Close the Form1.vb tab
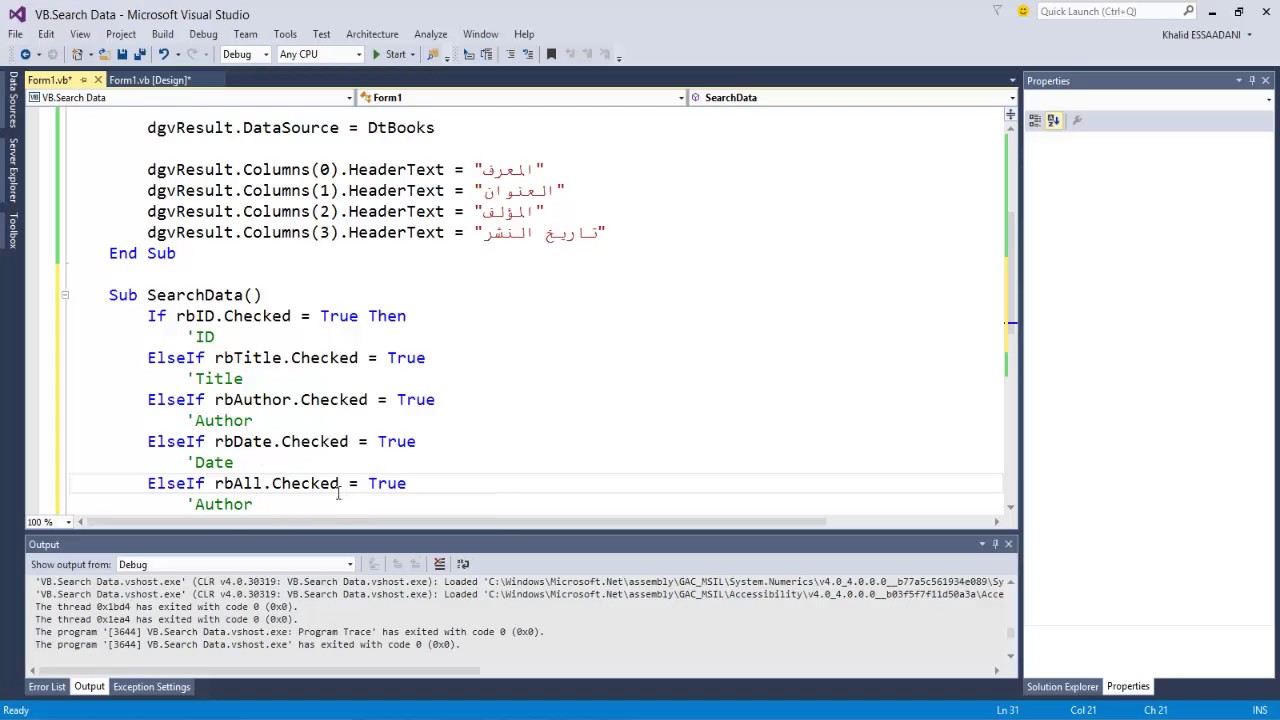The image size is (1280, 720). click(x=97, y=80)
